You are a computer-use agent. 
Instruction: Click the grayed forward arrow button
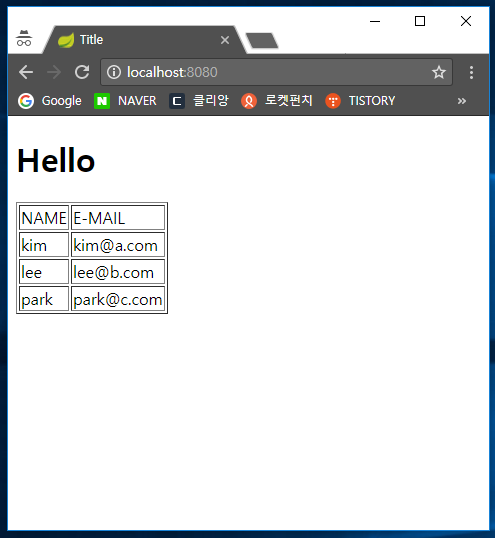click(x=54, y=72)
